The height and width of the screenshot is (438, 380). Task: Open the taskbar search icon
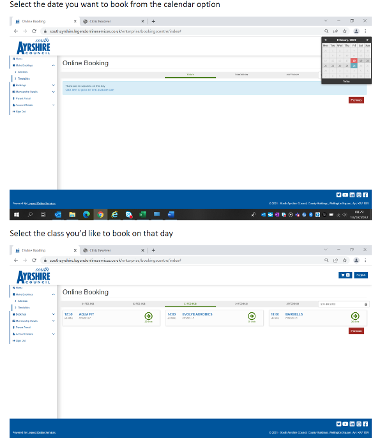30,214
